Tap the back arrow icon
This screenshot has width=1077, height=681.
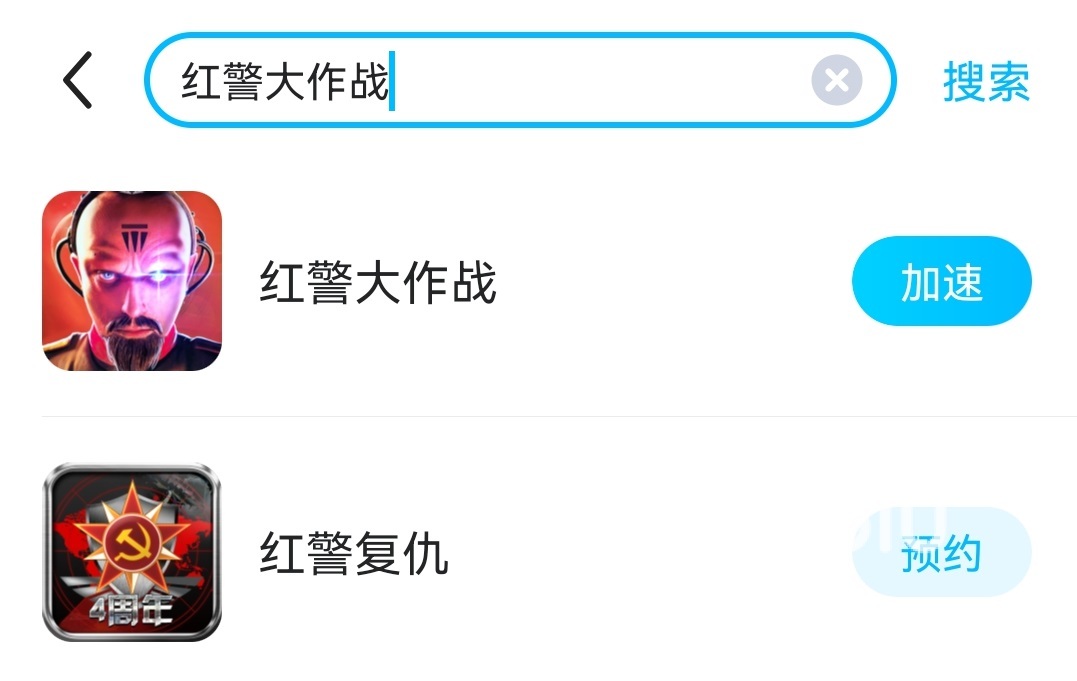[78, 80]
